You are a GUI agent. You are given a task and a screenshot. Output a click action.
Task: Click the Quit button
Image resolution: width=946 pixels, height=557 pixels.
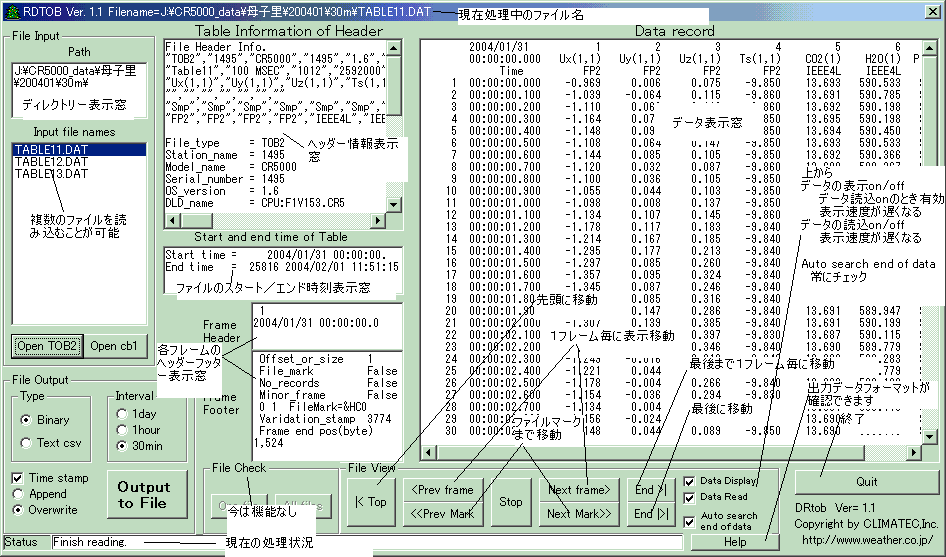tap(866, 482)
